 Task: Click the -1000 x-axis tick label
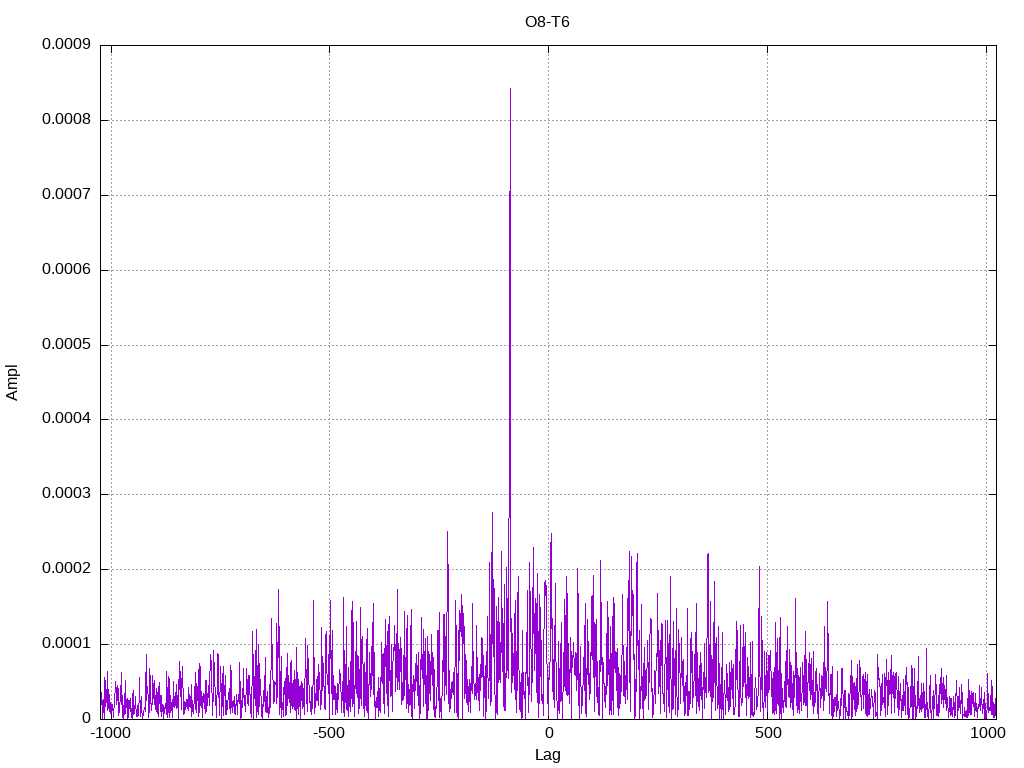(110, 733)
